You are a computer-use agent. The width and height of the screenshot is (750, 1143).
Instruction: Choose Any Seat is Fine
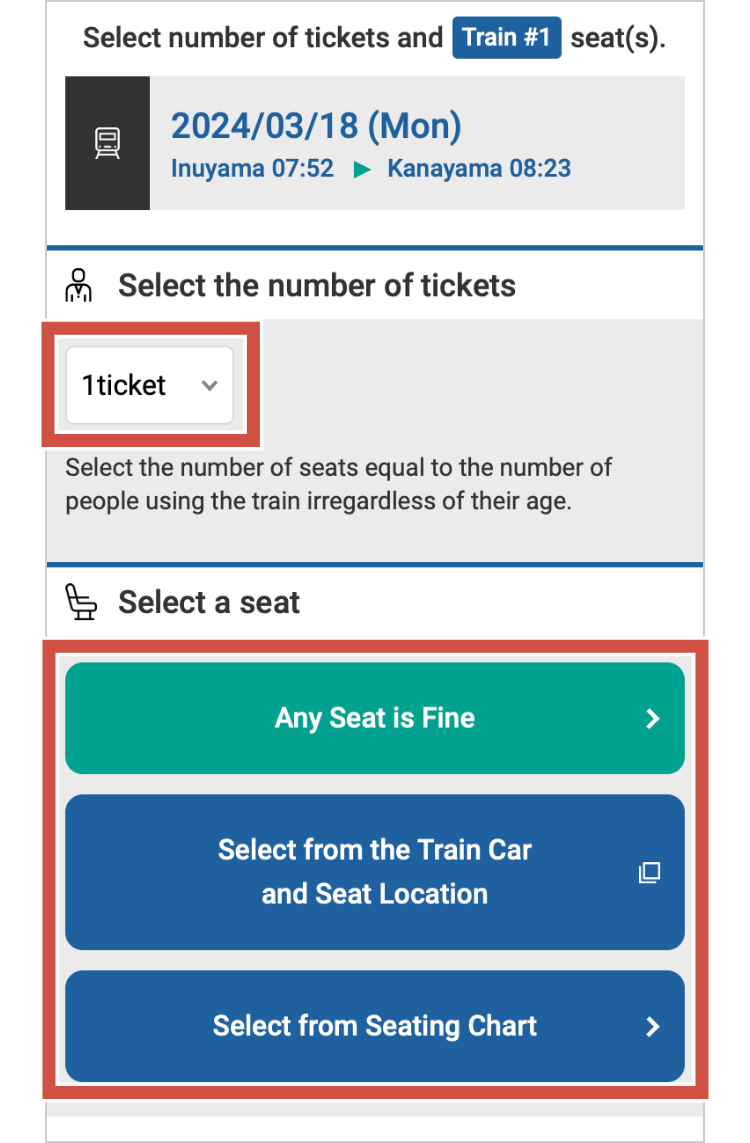374,718
